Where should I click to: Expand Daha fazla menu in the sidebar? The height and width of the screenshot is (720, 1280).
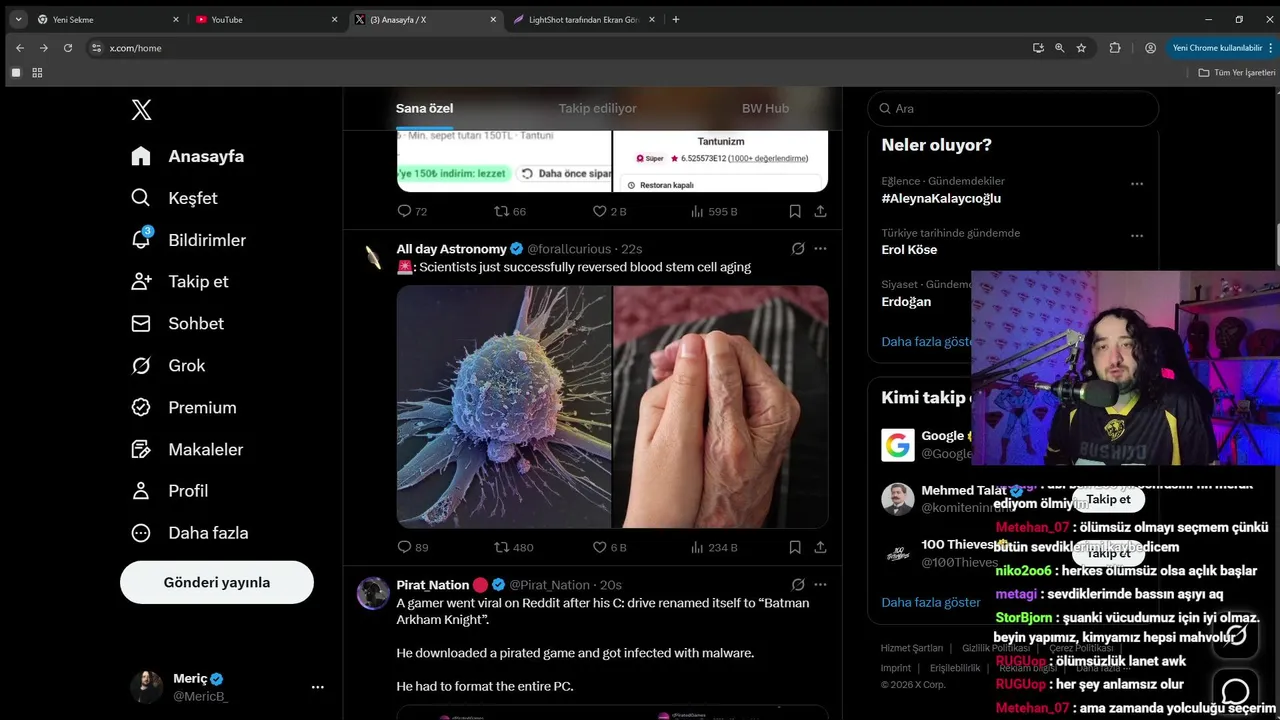[190, 532]
